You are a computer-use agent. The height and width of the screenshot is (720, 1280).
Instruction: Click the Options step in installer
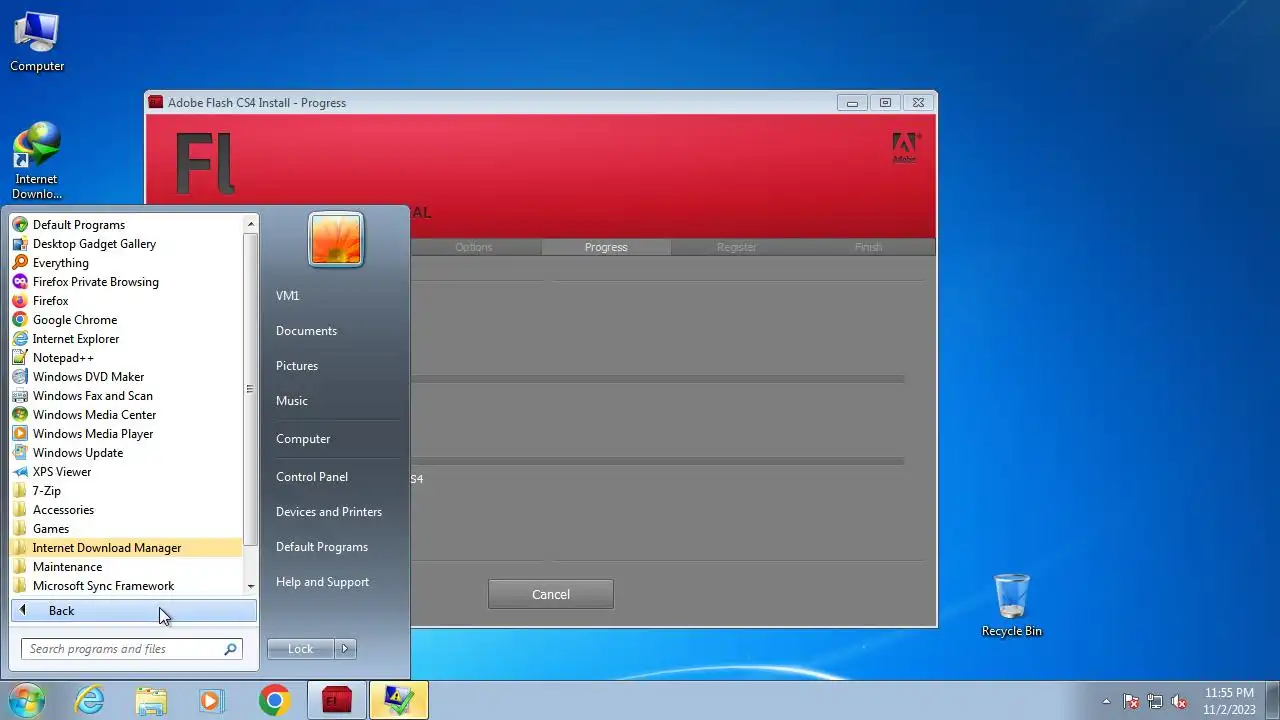(x=474, y=247)
